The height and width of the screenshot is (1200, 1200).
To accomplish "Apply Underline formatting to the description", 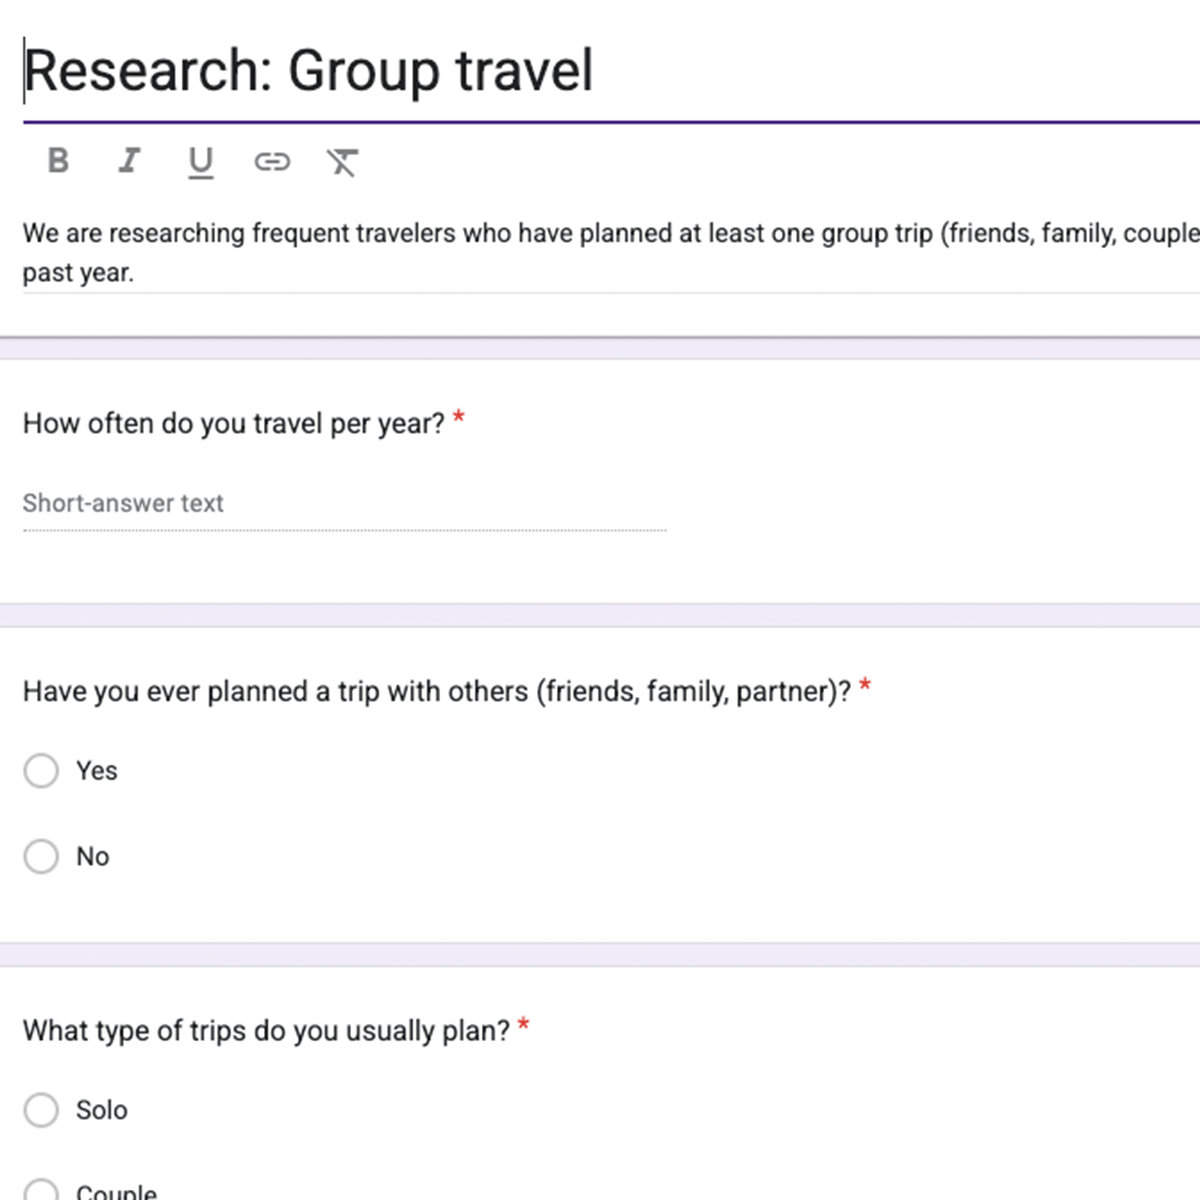I will tap(200, 162).
